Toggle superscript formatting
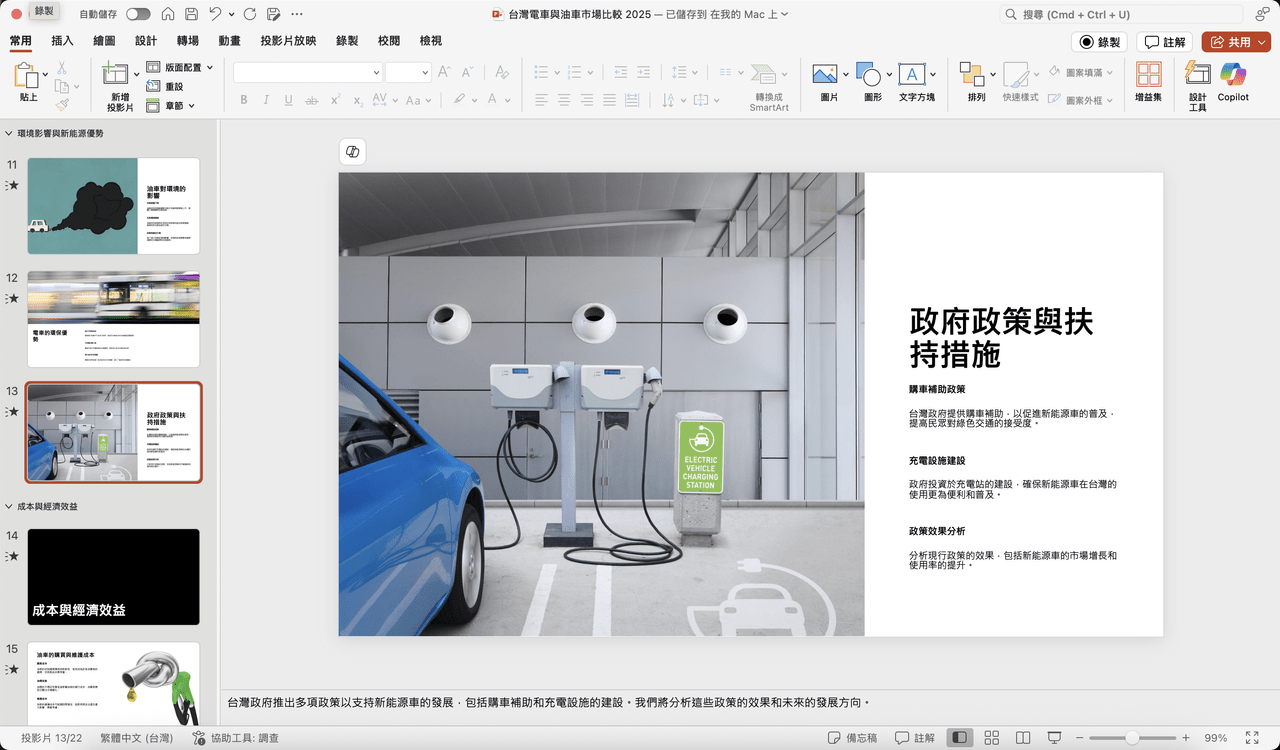Image resolution: width=1280 pixels, height=750 pixels. point(335,100)
